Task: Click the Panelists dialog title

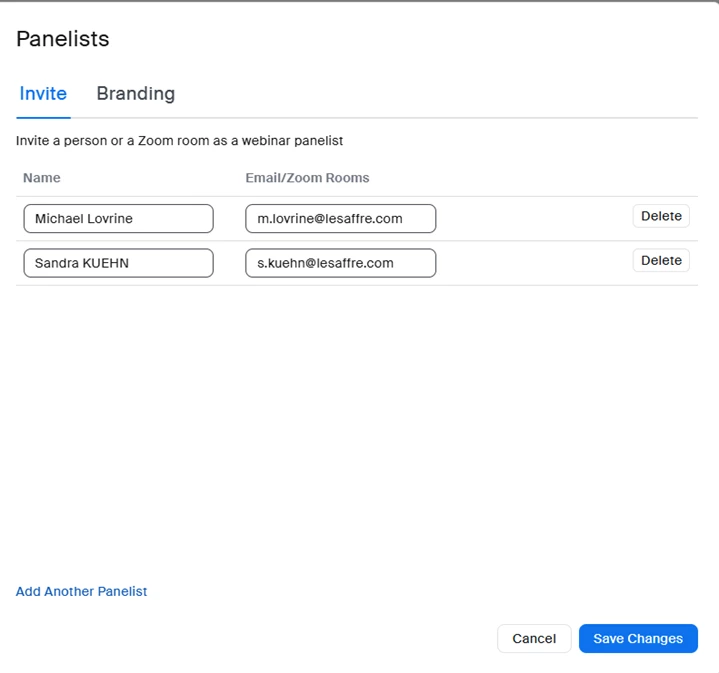Action: coord(63,39)
